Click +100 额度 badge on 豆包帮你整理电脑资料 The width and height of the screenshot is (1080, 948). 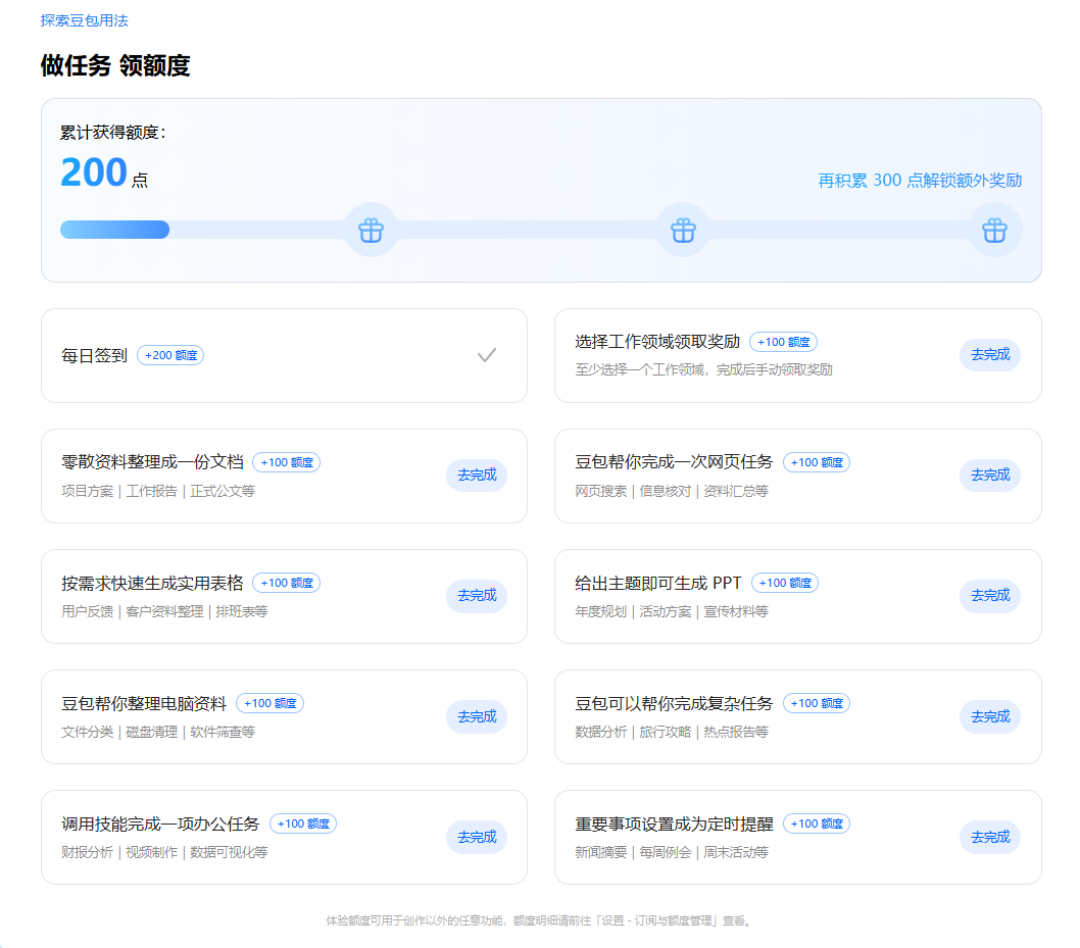point(270,703)
